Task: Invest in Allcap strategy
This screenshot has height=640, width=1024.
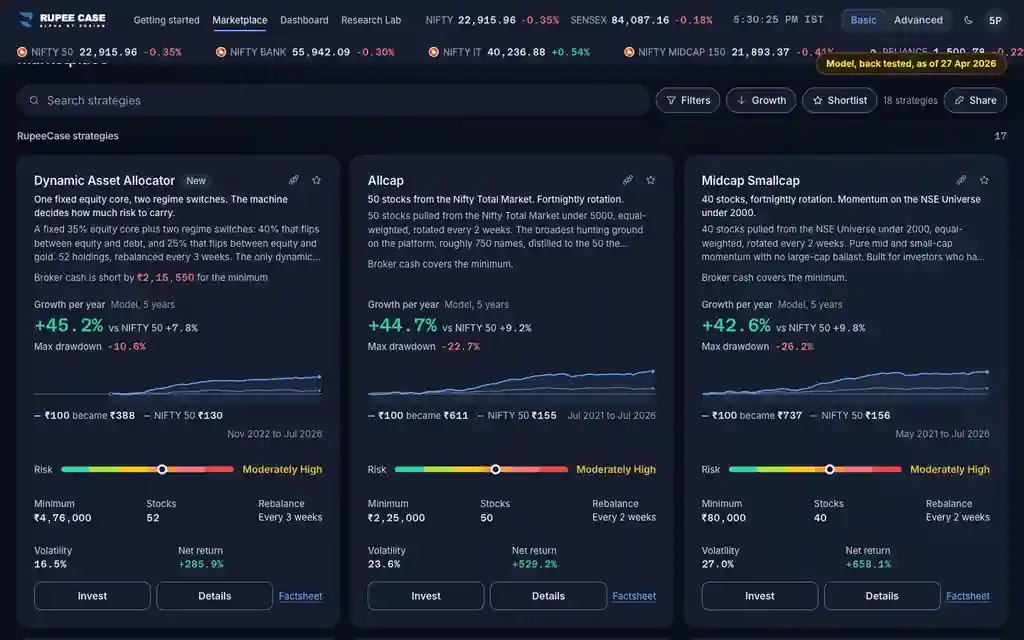Action: coord(426,596)
